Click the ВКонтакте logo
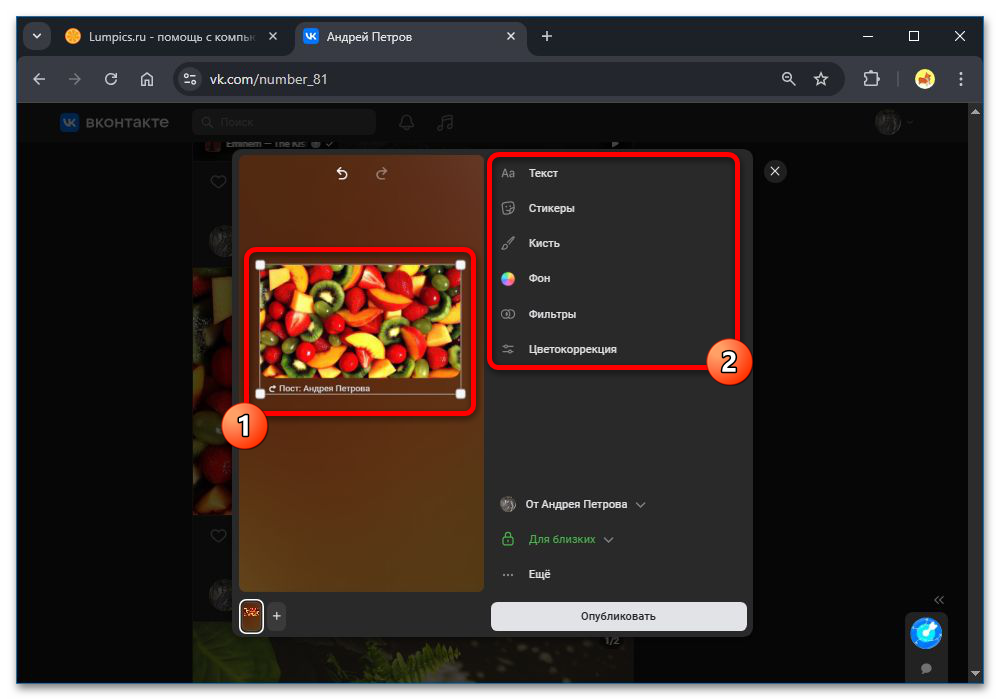Viewport: 1000px width, 700px height. click(115, 122)
